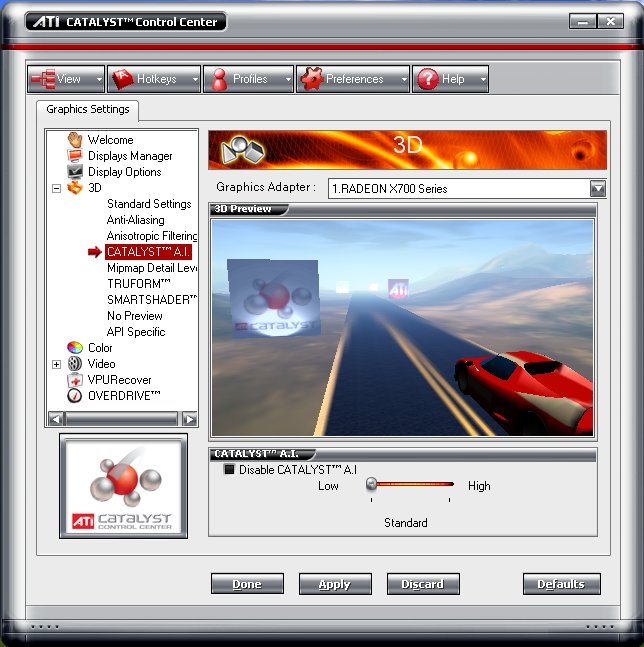The height and width of the screenshot is (647, 644).
Task: Select Mipmap Detail Level tree item
Action: coord(151,268)
